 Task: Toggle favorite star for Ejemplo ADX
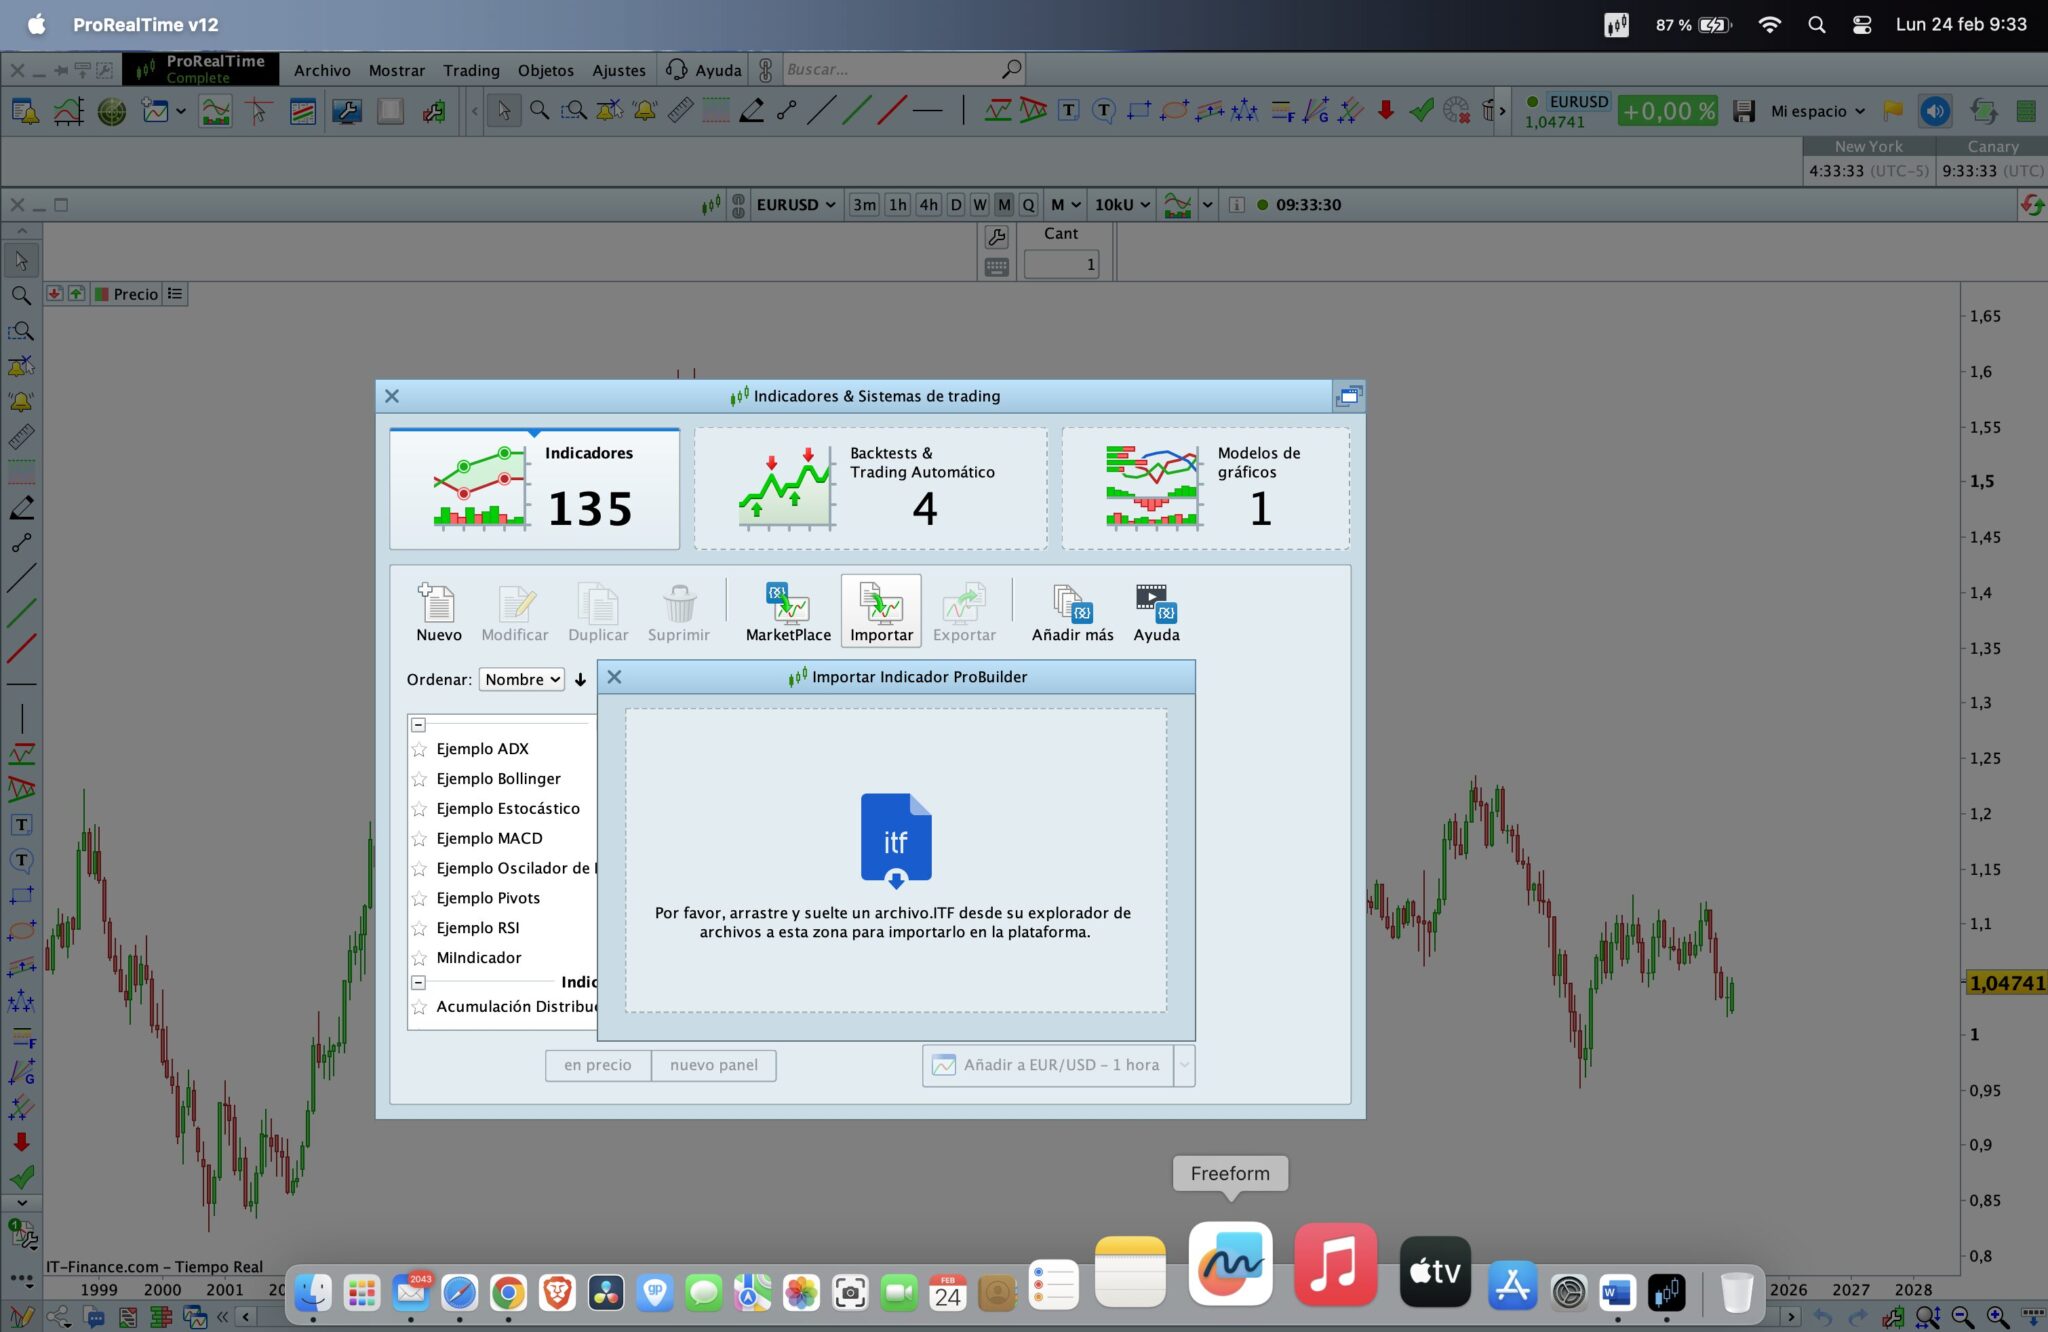420,749
